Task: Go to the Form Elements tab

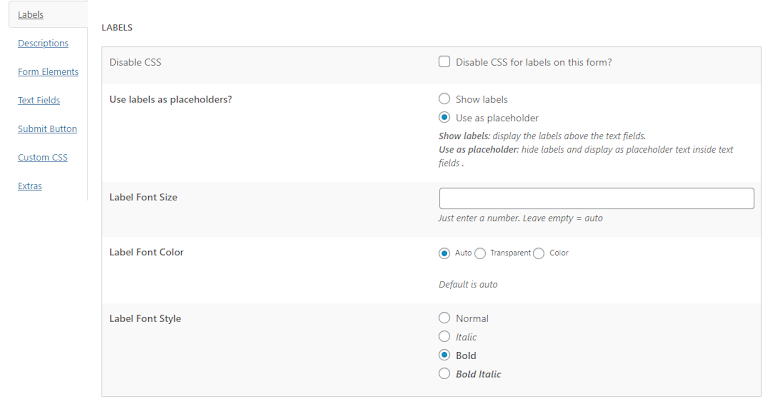Action: pos(48,72)
